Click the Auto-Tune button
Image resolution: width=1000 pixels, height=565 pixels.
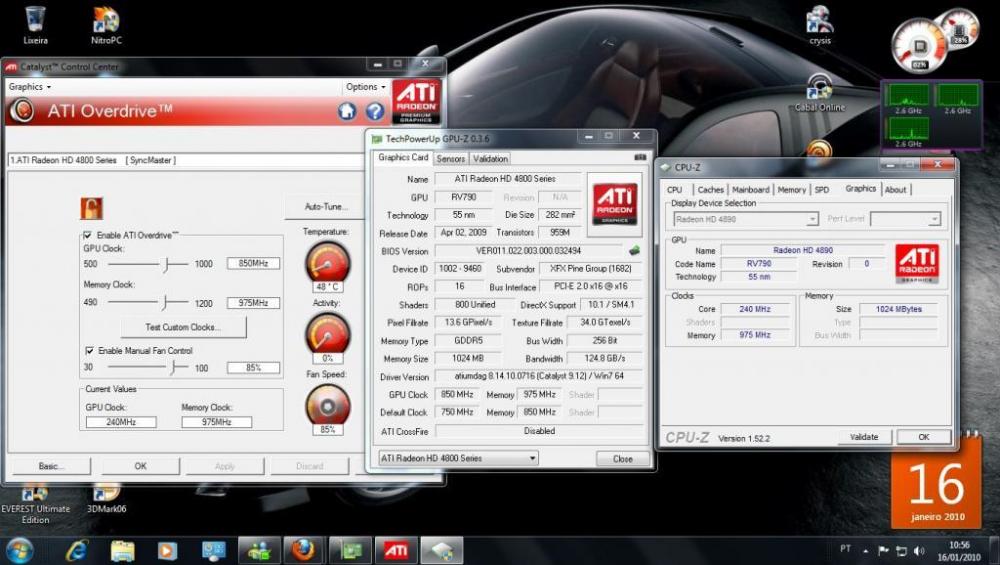coord(325,207)
